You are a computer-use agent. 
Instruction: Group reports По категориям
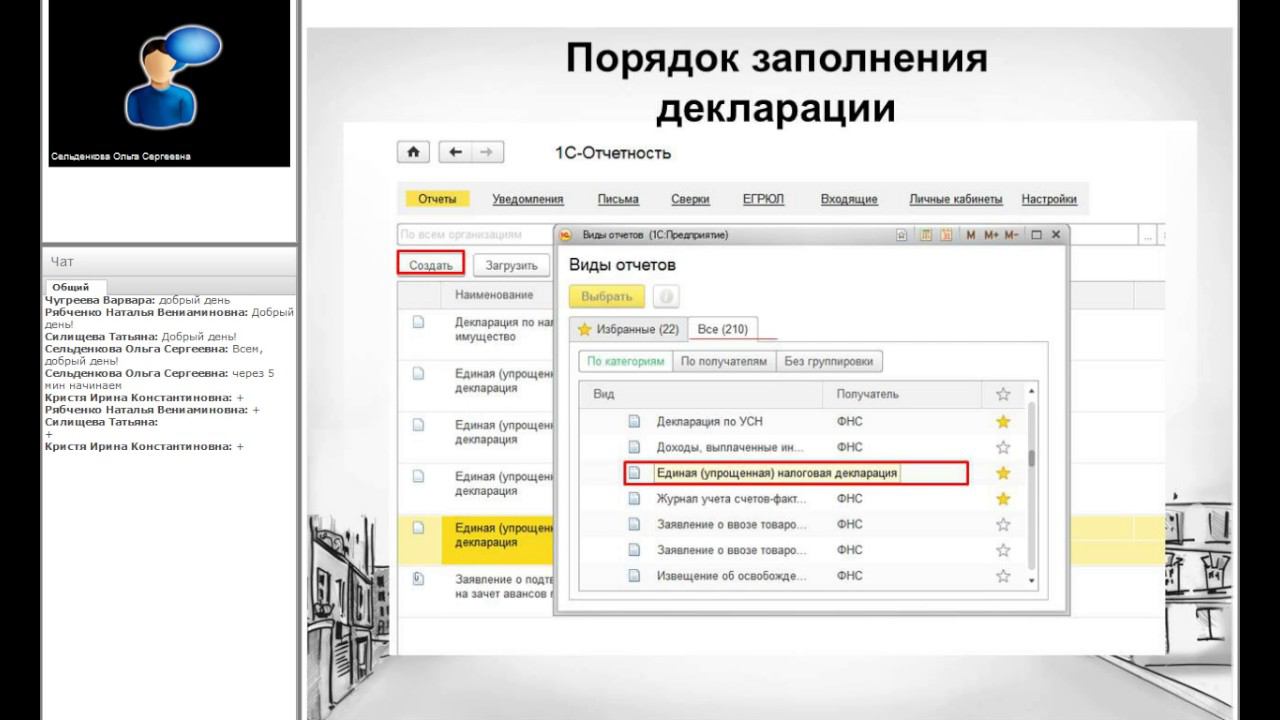tap(625, 361)
